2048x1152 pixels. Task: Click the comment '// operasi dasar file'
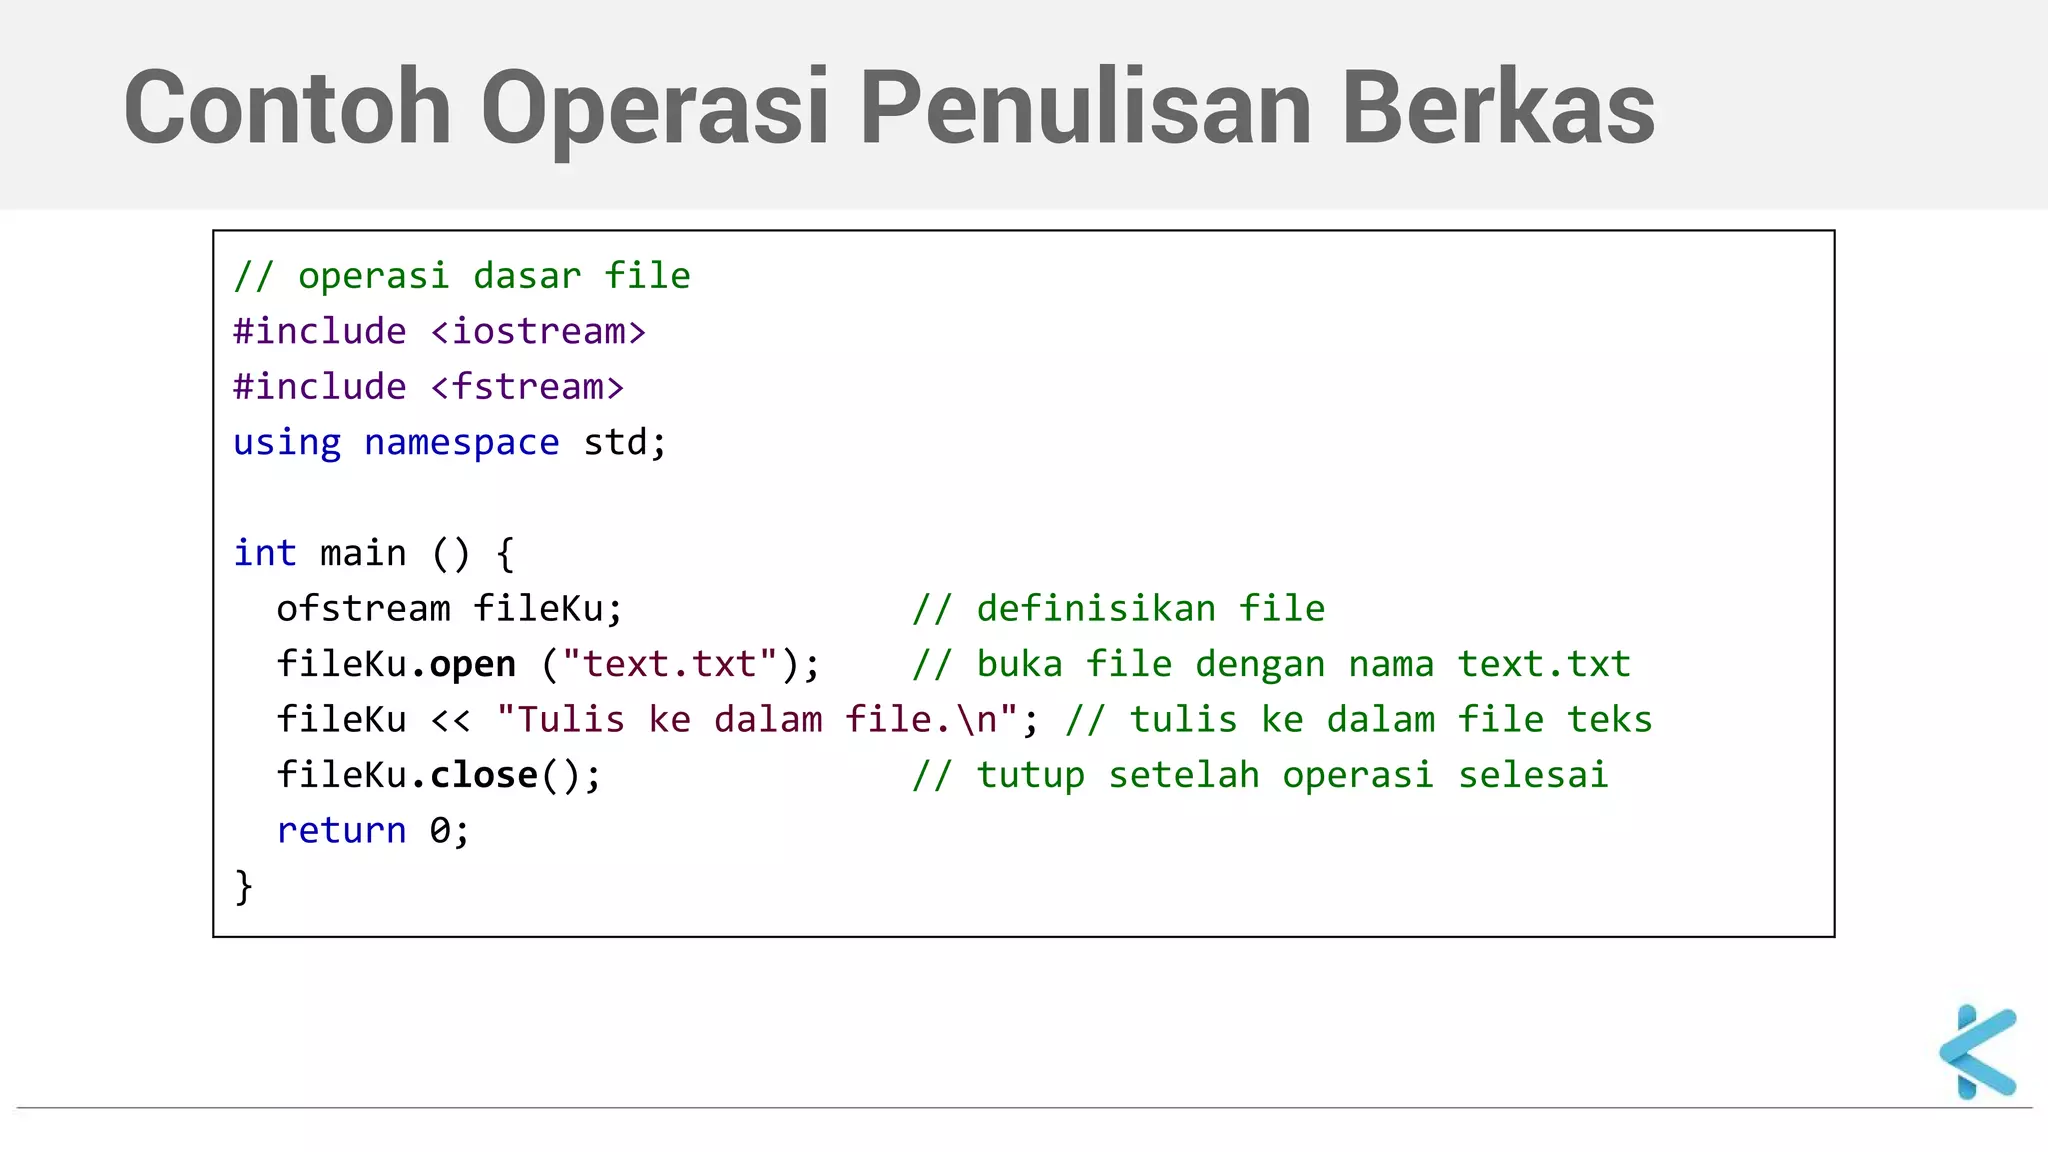[462, 276]
